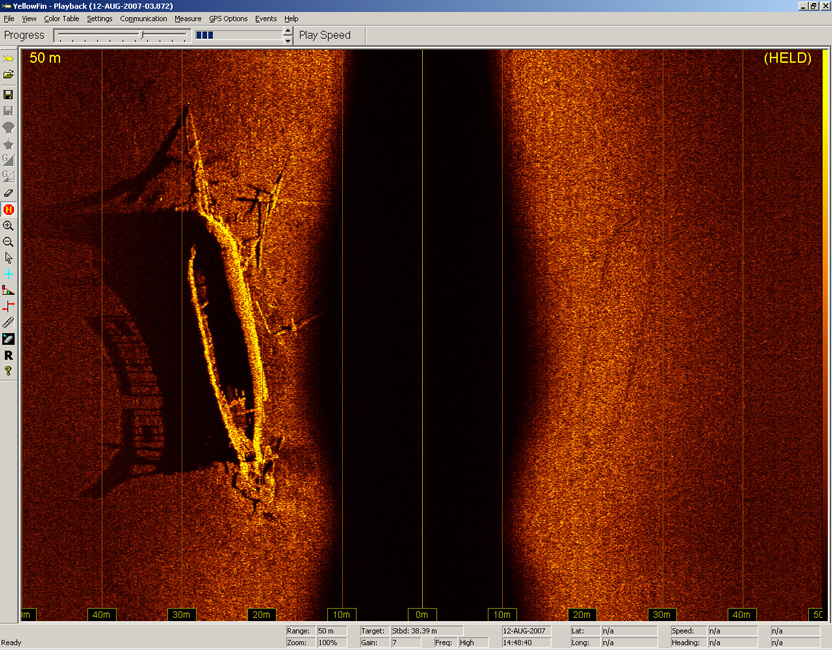Image resolution: width=832 pixels, height=650 pixels.
Task: Select the zoom in magnifier tool
Action: (x=8, y=225)
